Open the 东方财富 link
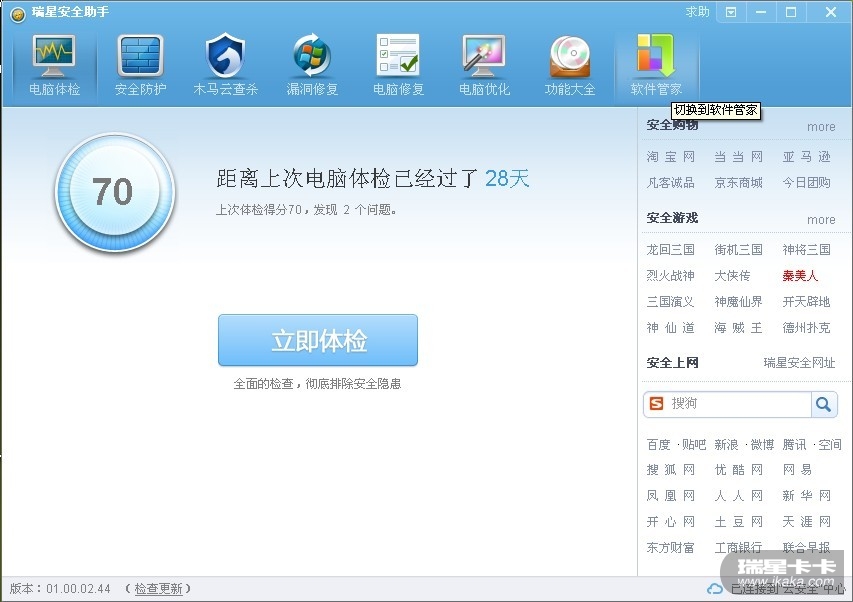The height and width of the screenshot is (602, 853). tap(670, 548)
